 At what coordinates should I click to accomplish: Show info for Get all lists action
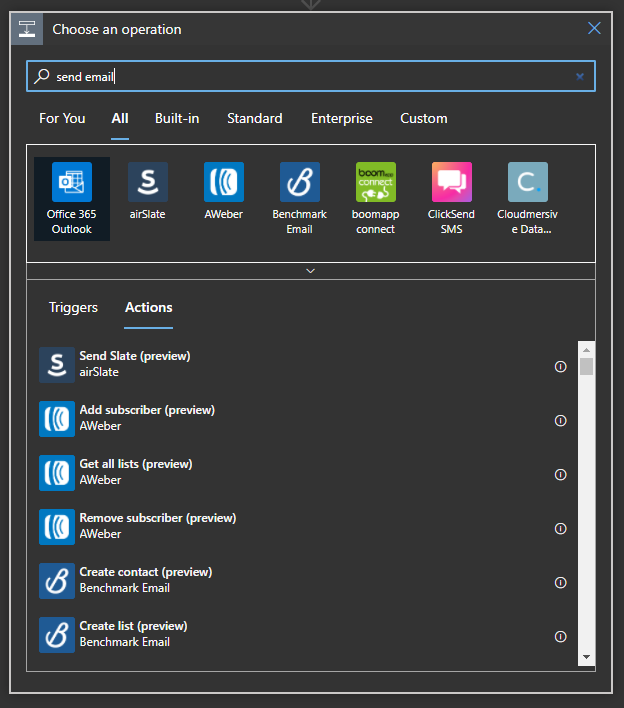(560, 475)
